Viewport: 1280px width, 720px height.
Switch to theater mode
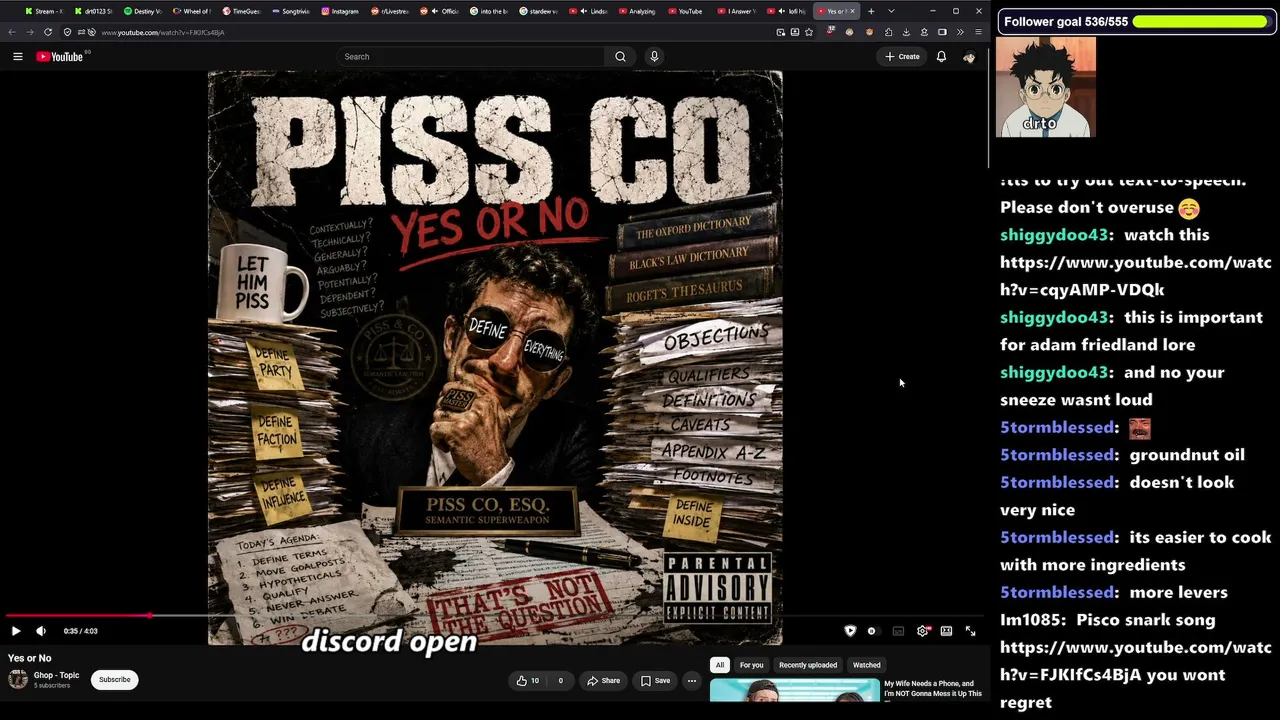click(x=946, y=631)
